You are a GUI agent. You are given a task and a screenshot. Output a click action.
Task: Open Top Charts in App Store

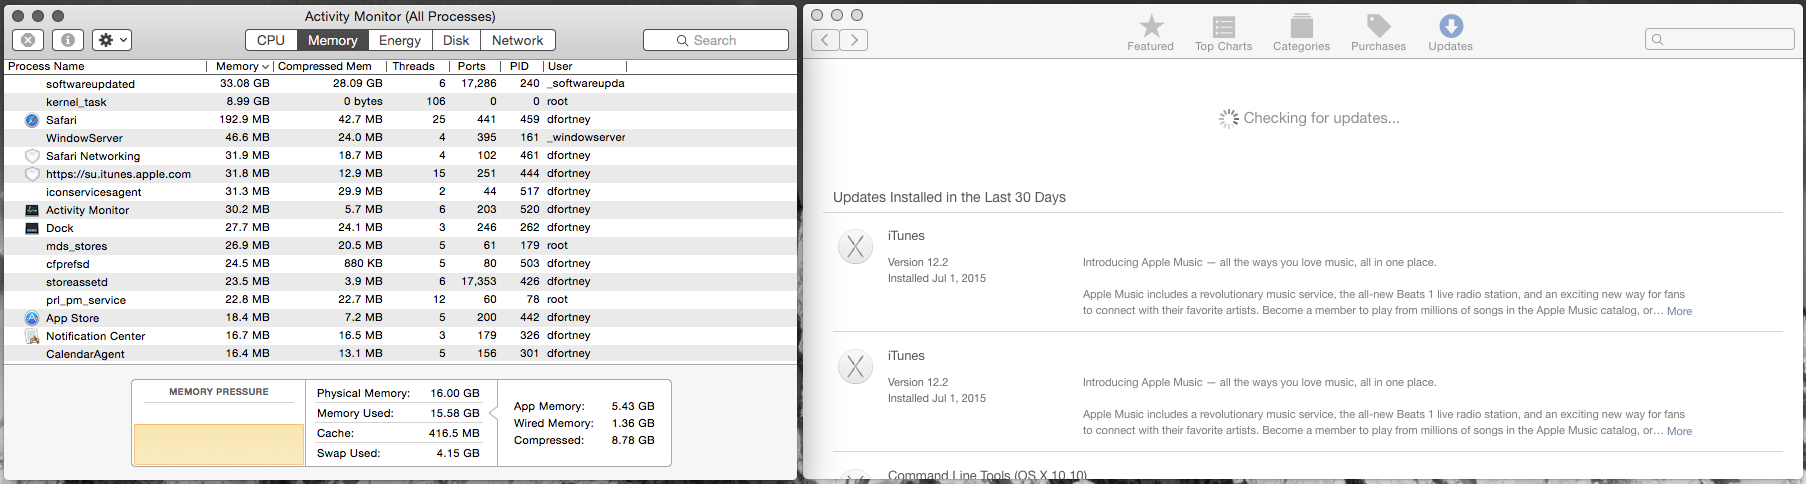click(1223, 33)
